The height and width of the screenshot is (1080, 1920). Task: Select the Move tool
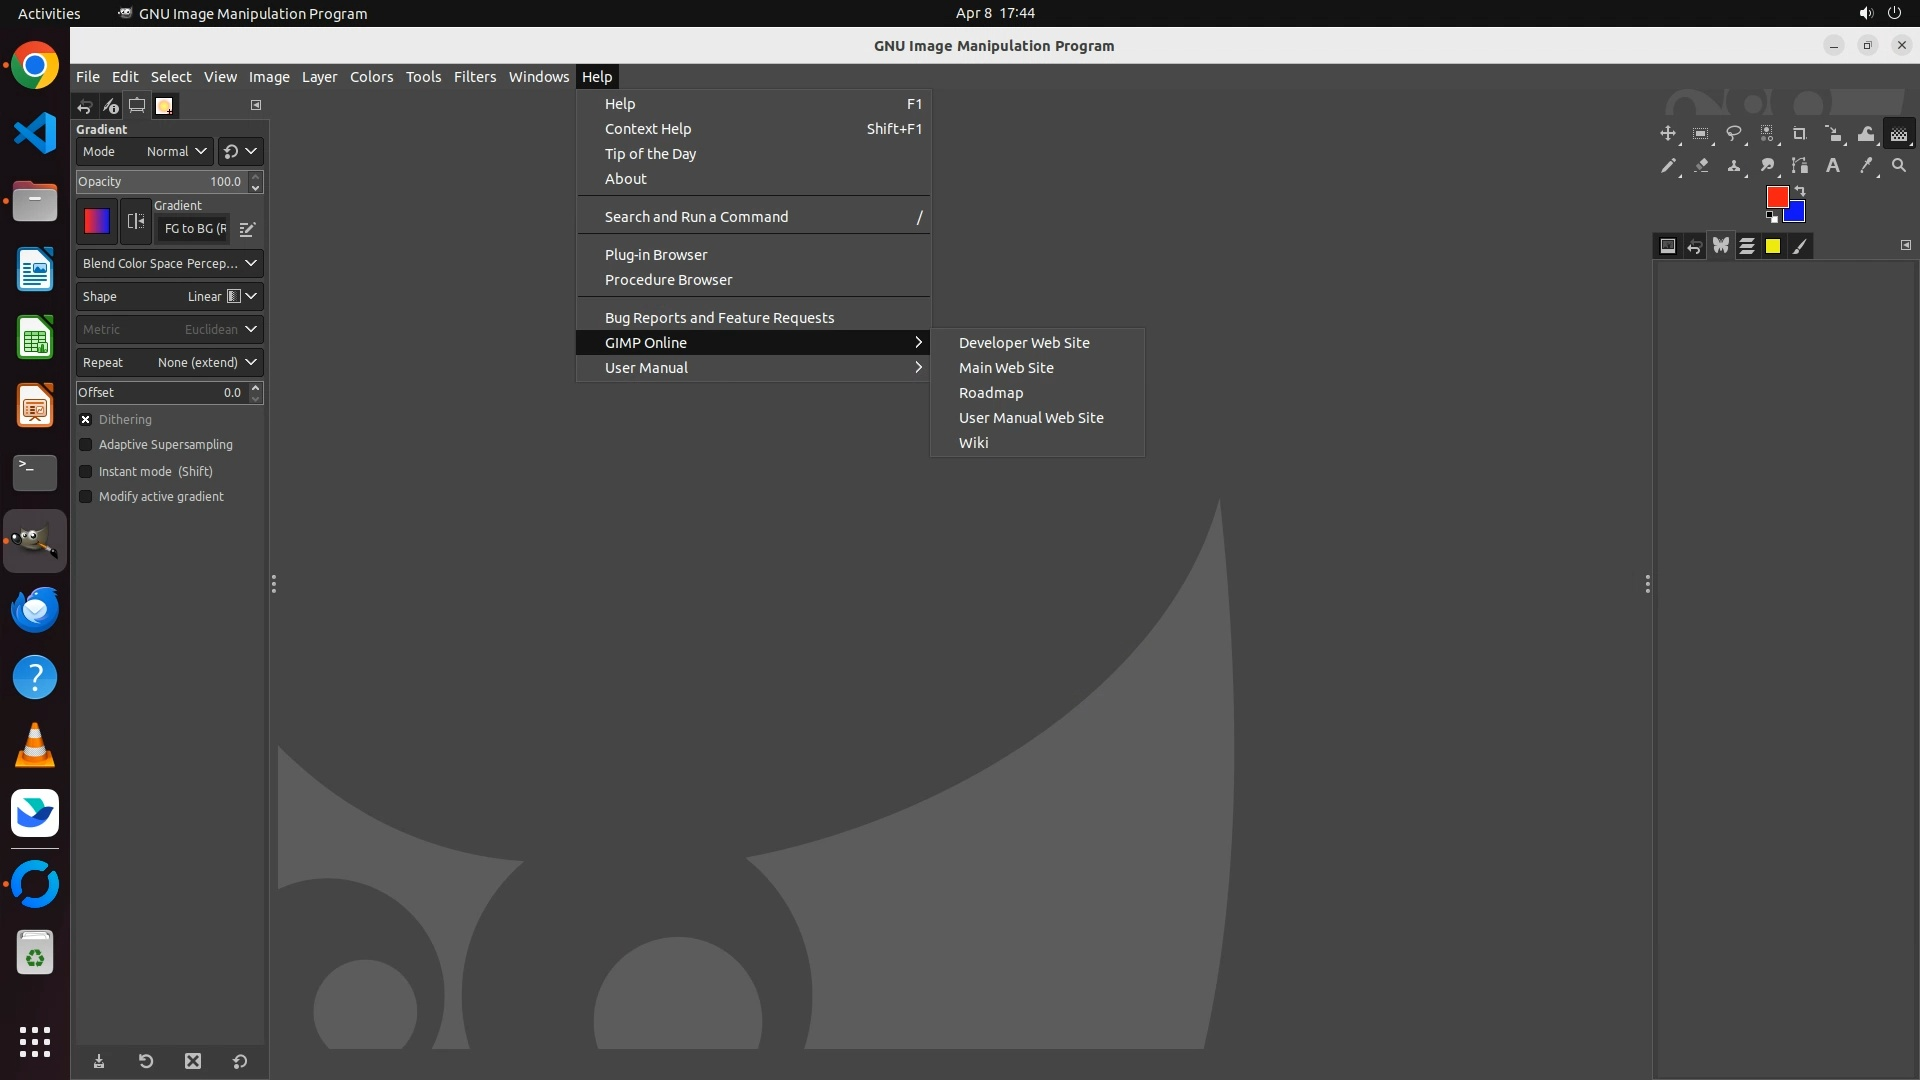[x=1667, y=134]
